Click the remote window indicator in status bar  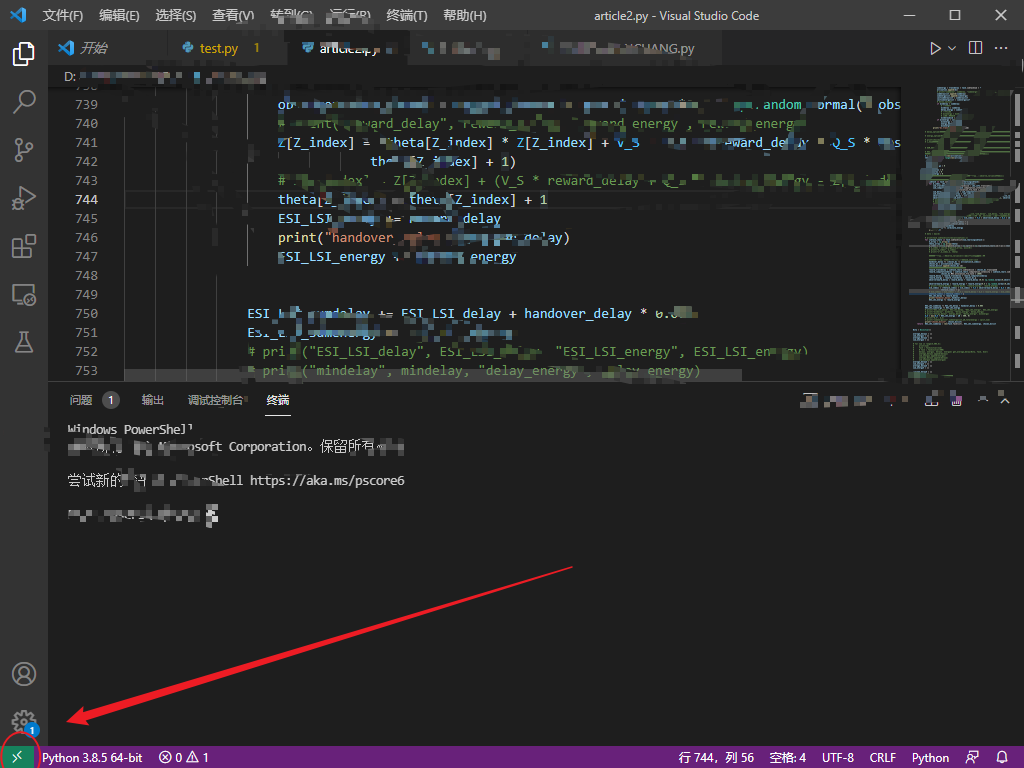click(x=18, y=758)
